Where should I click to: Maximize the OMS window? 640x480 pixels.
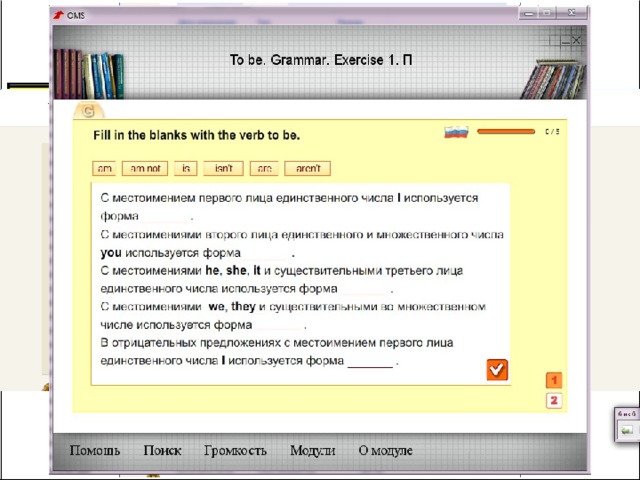[547, 13]
